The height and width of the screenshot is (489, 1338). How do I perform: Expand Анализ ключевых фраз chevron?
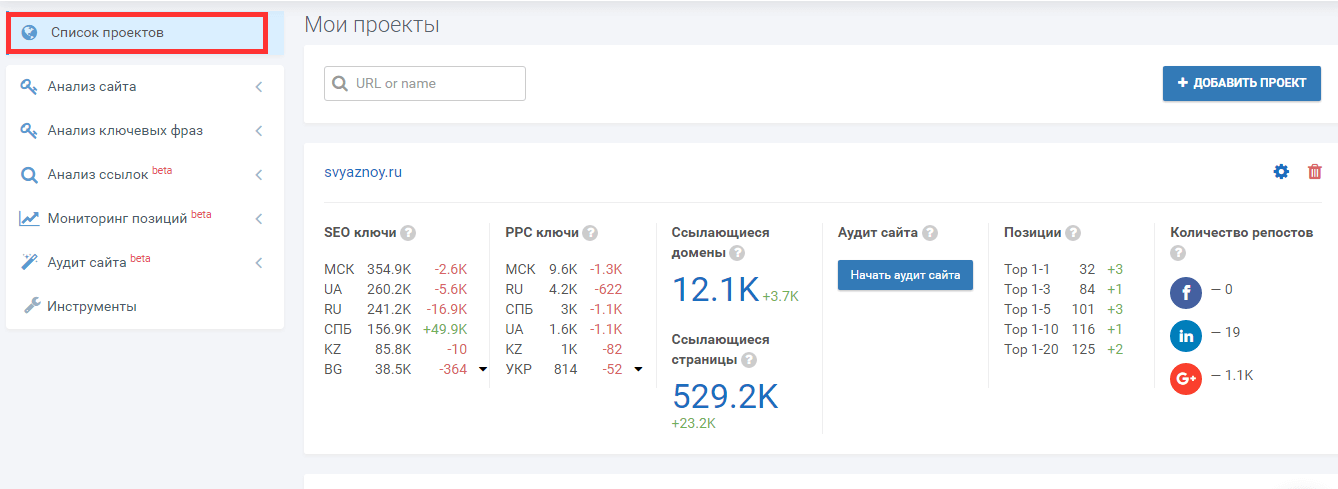[259, 131]
